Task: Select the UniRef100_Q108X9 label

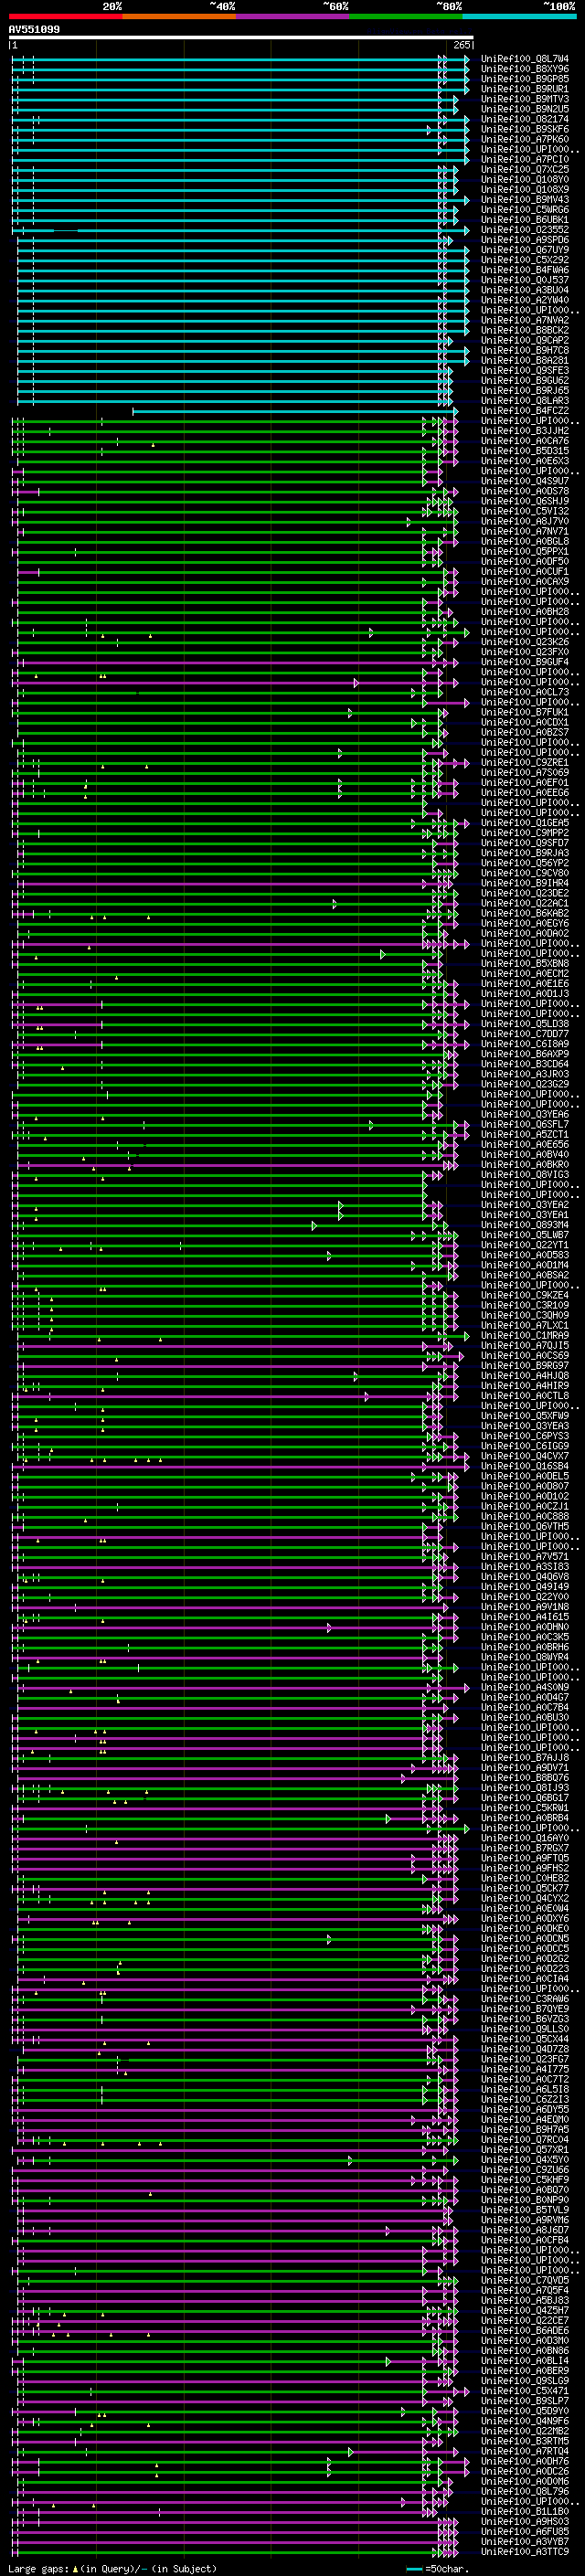Action: (x=525, y=189)
